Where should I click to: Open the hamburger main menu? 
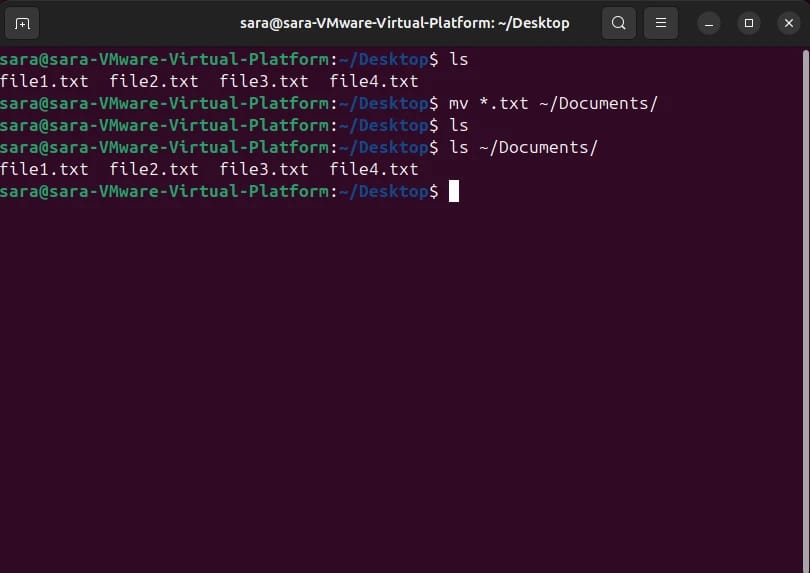pos(661,22)
